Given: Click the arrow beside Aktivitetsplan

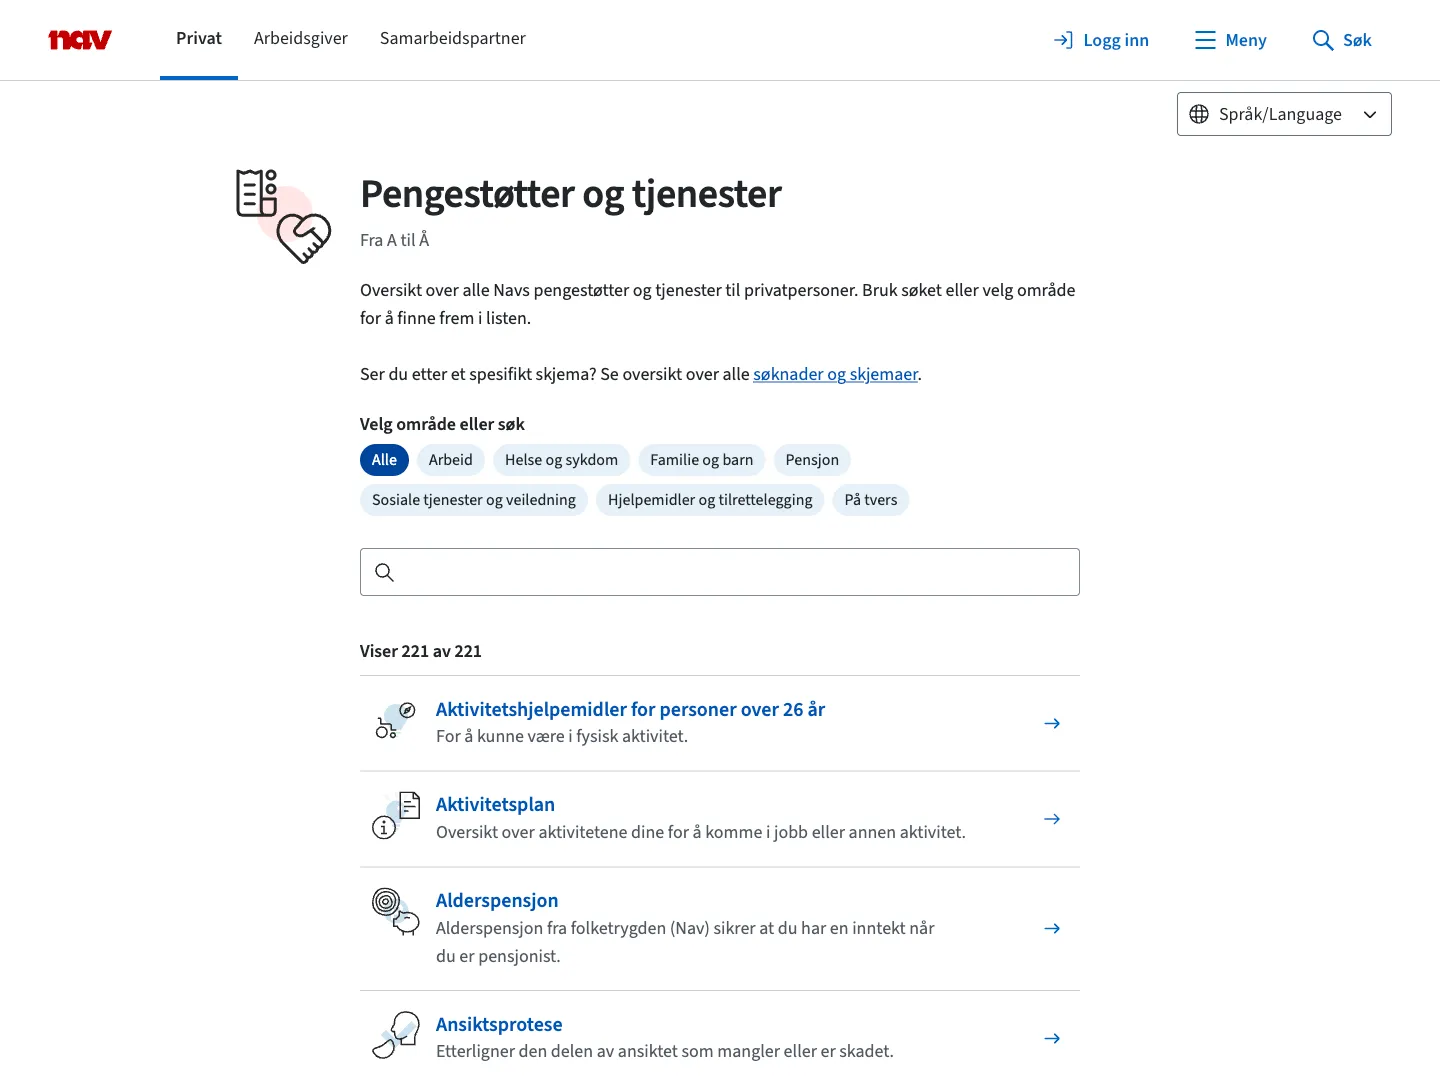Looking at the screenshot, I should pos(1052,819).
